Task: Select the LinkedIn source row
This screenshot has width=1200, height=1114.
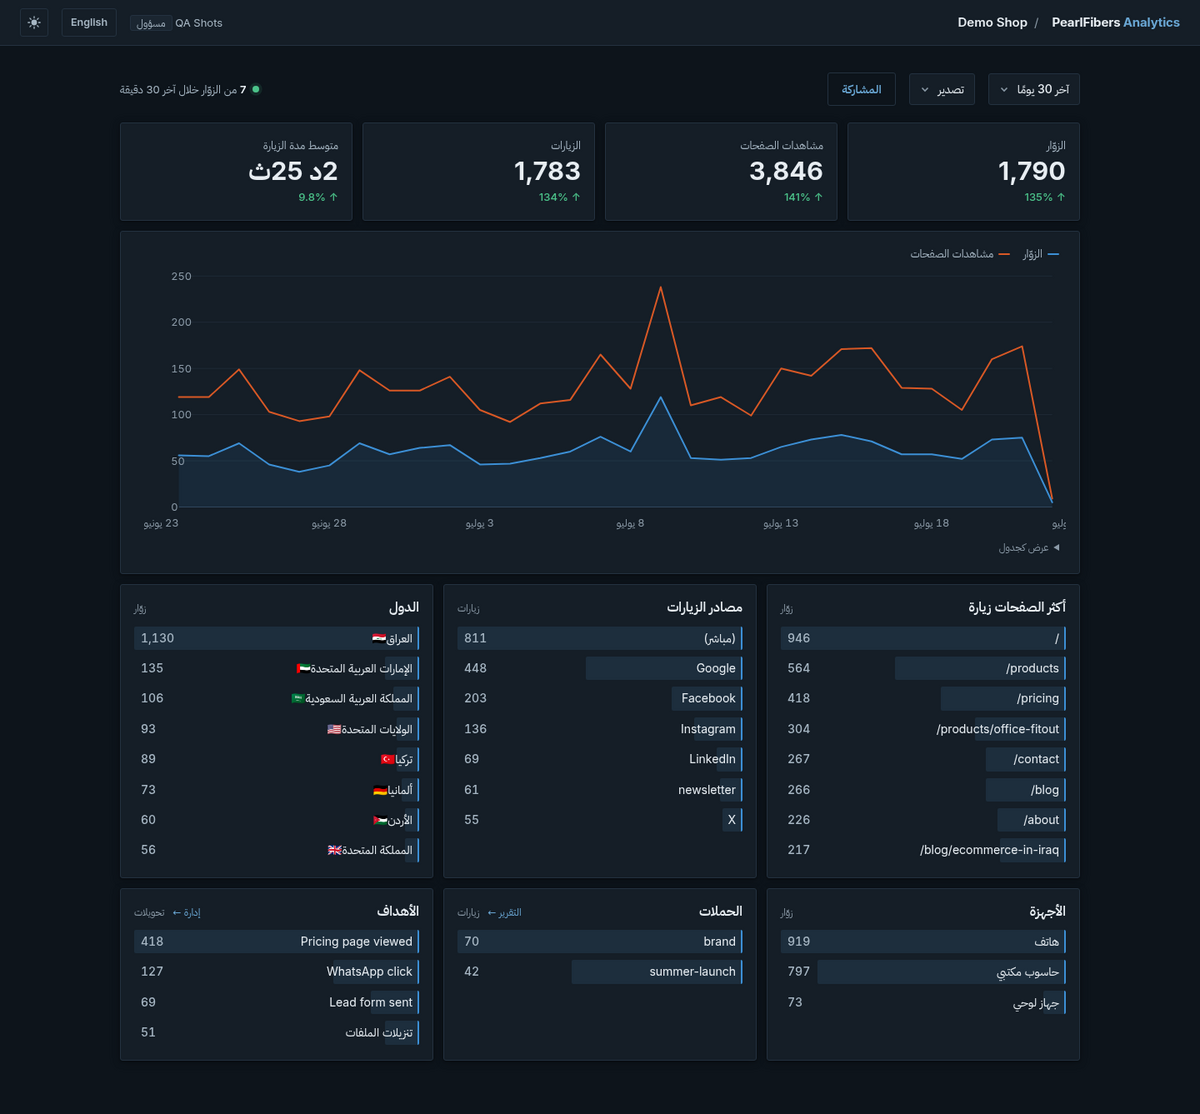Action: coord(600,759)
